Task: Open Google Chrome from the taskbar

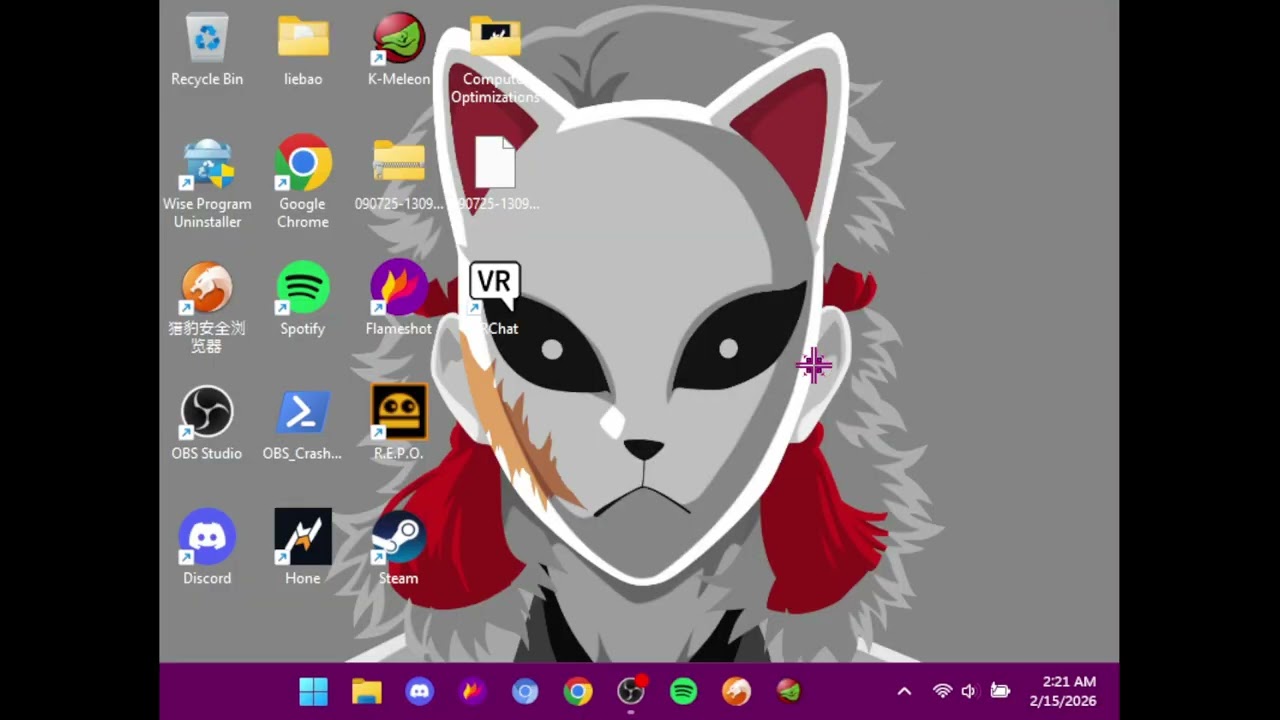Action: pyautogui.click(x=578, y=691)
